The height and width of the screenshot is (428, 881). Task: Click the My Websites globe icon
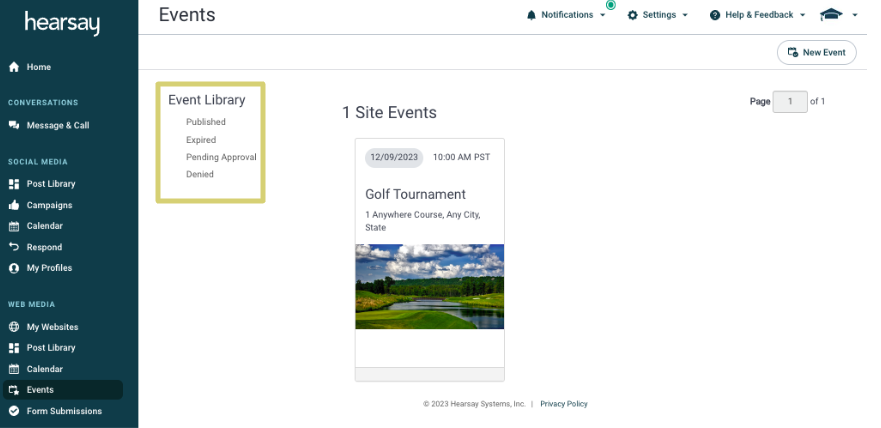tap(14, 326)
